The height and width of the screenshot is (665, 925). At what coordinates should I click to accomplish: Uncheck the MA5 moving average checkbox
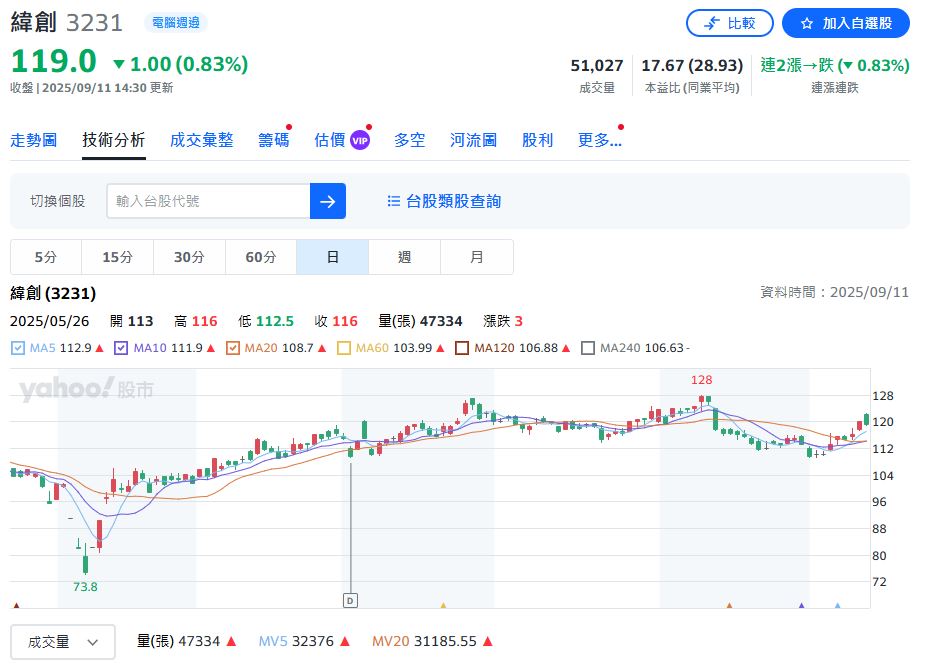18,348
